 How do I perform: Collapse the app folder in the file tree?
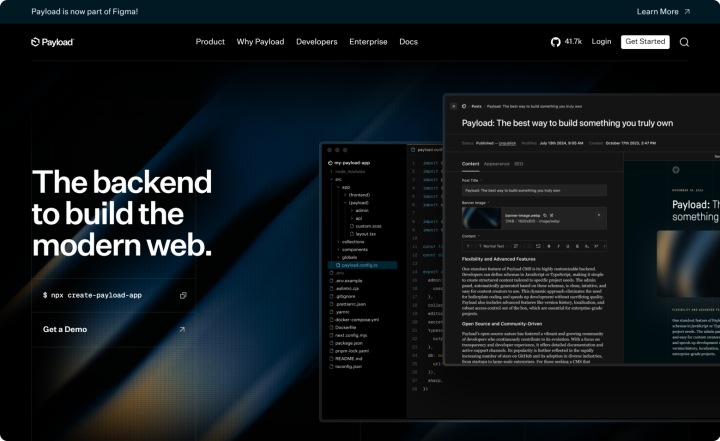342,187
